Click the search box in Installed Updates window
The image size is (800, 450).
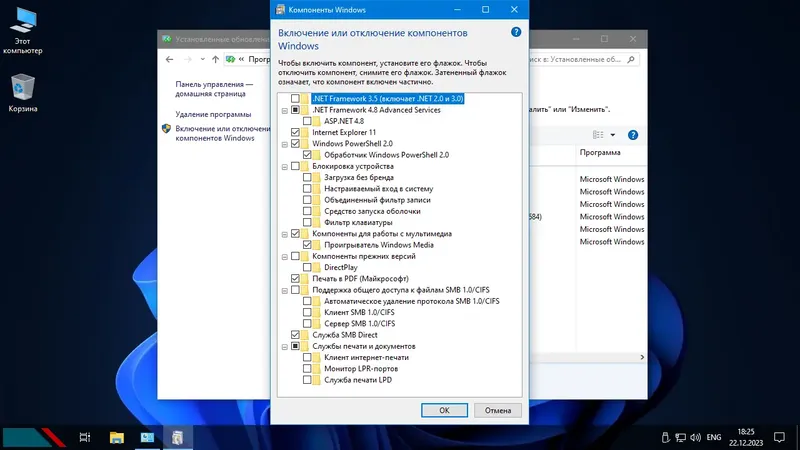click(584, 59)
